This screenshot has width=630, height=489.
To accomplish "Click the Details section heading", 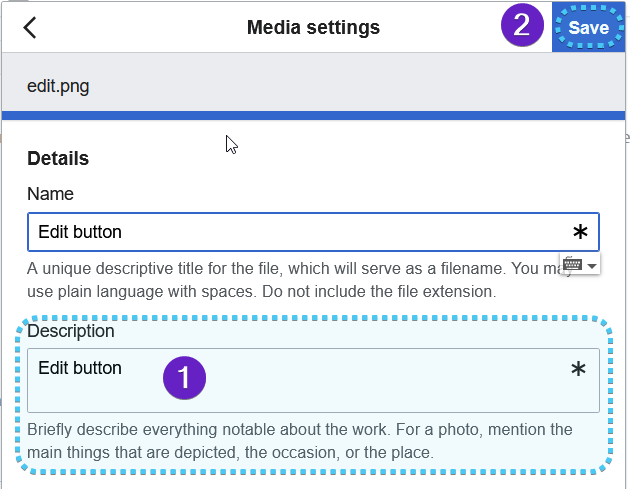I will click(x=58, y=158).
